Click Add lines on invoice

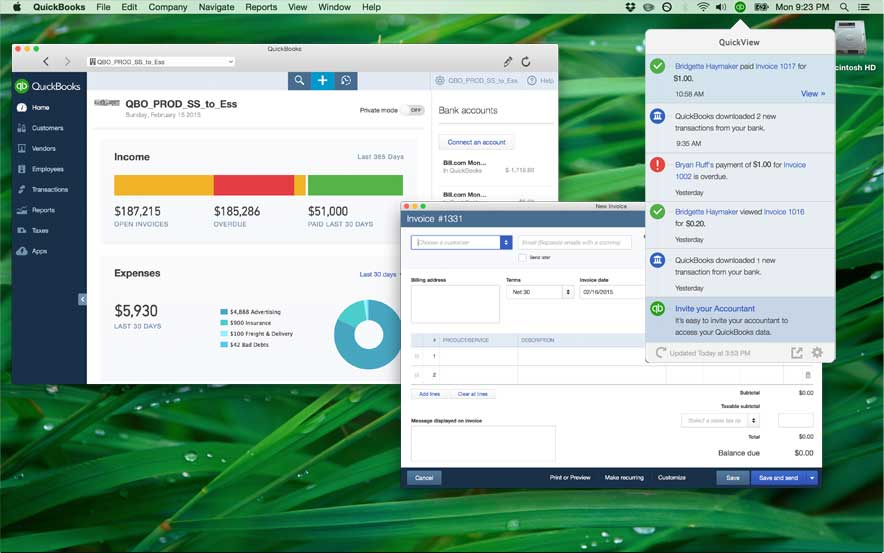pyautogui.click(x=430, y=394)
